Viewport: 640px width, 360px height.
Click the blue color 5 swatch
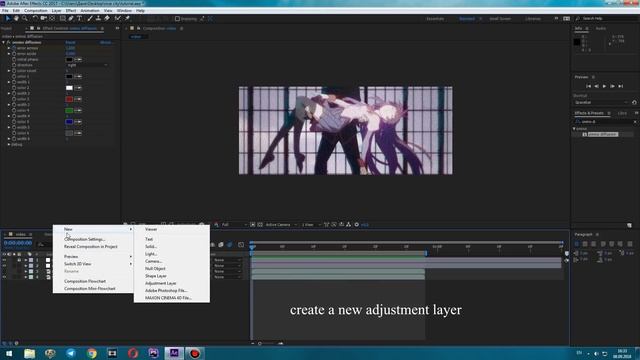pos(69,122)
